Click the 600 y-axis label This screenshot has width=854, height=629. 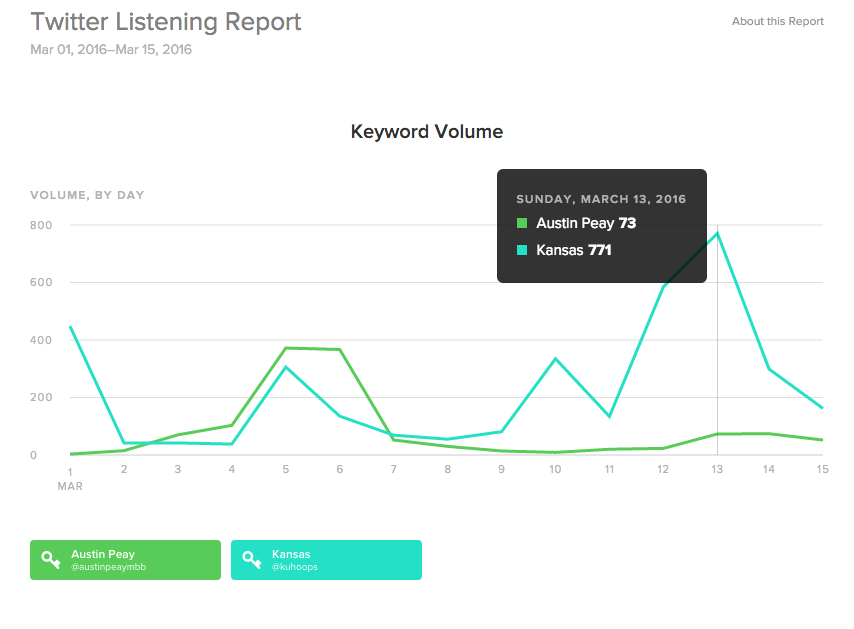[x=41, y=282]
